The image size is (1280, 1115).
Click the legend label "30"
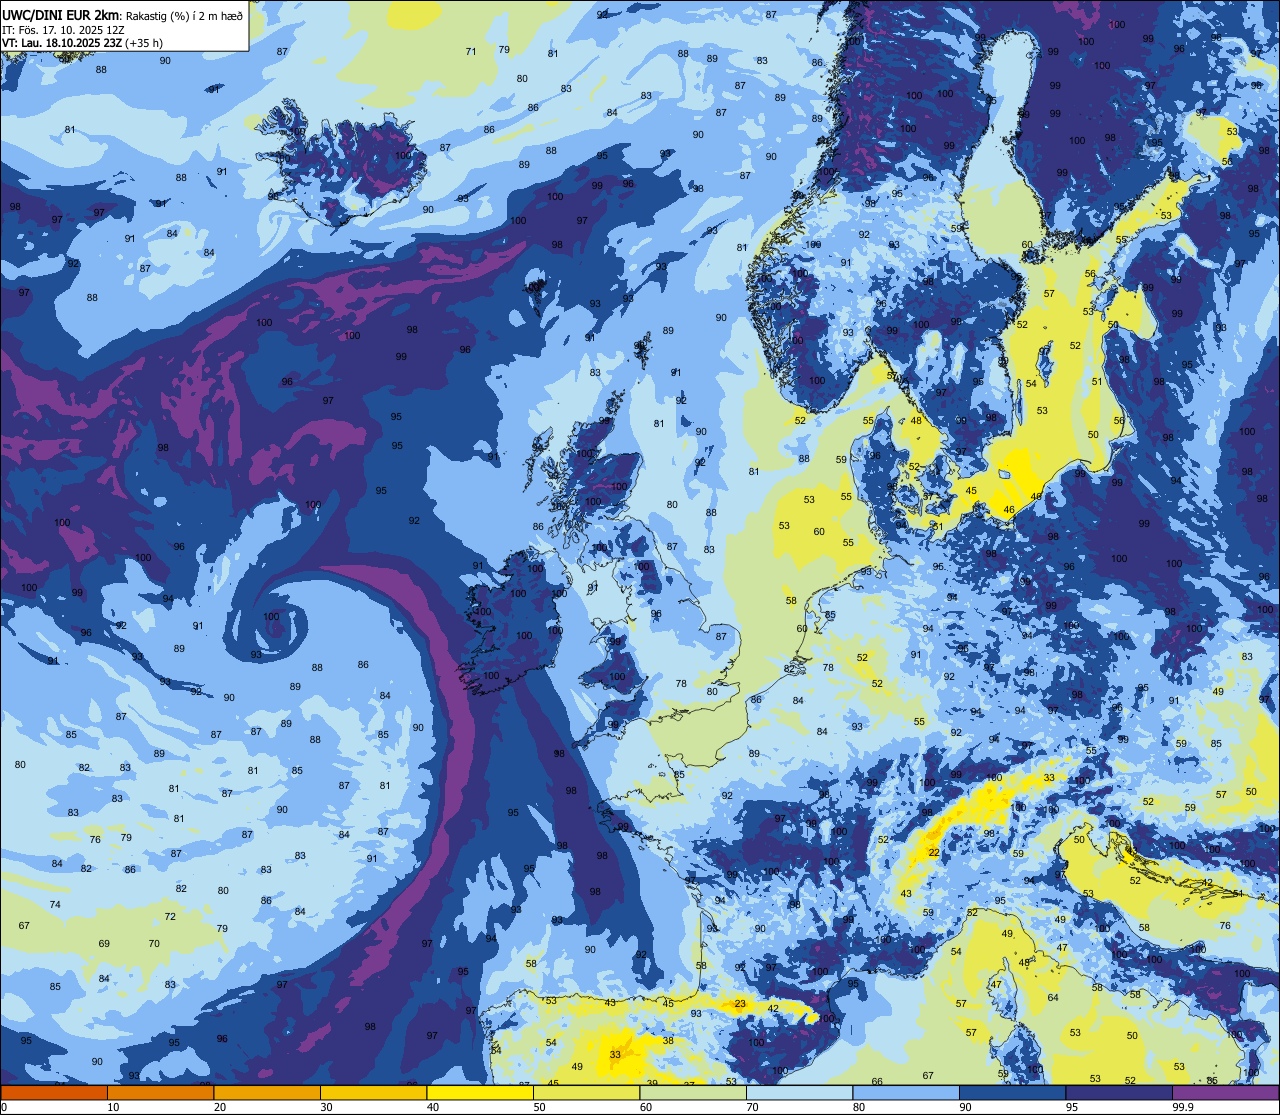tap(326, 1107)
